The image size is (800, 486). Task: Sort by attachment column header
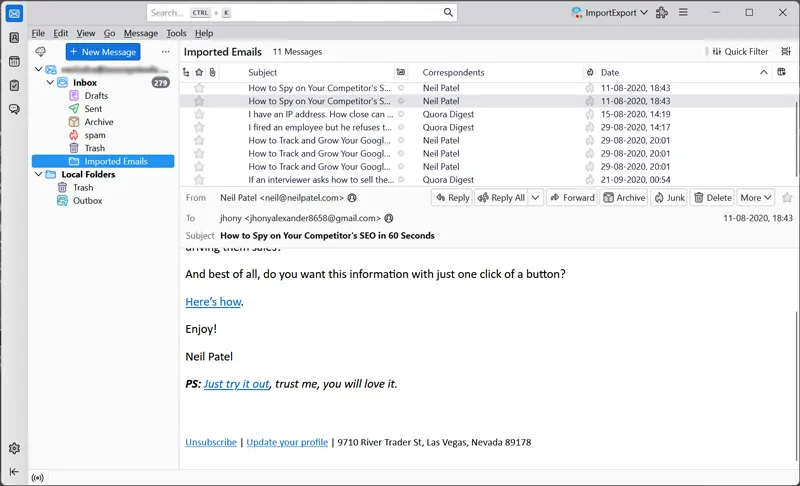[x=212, y=72]
